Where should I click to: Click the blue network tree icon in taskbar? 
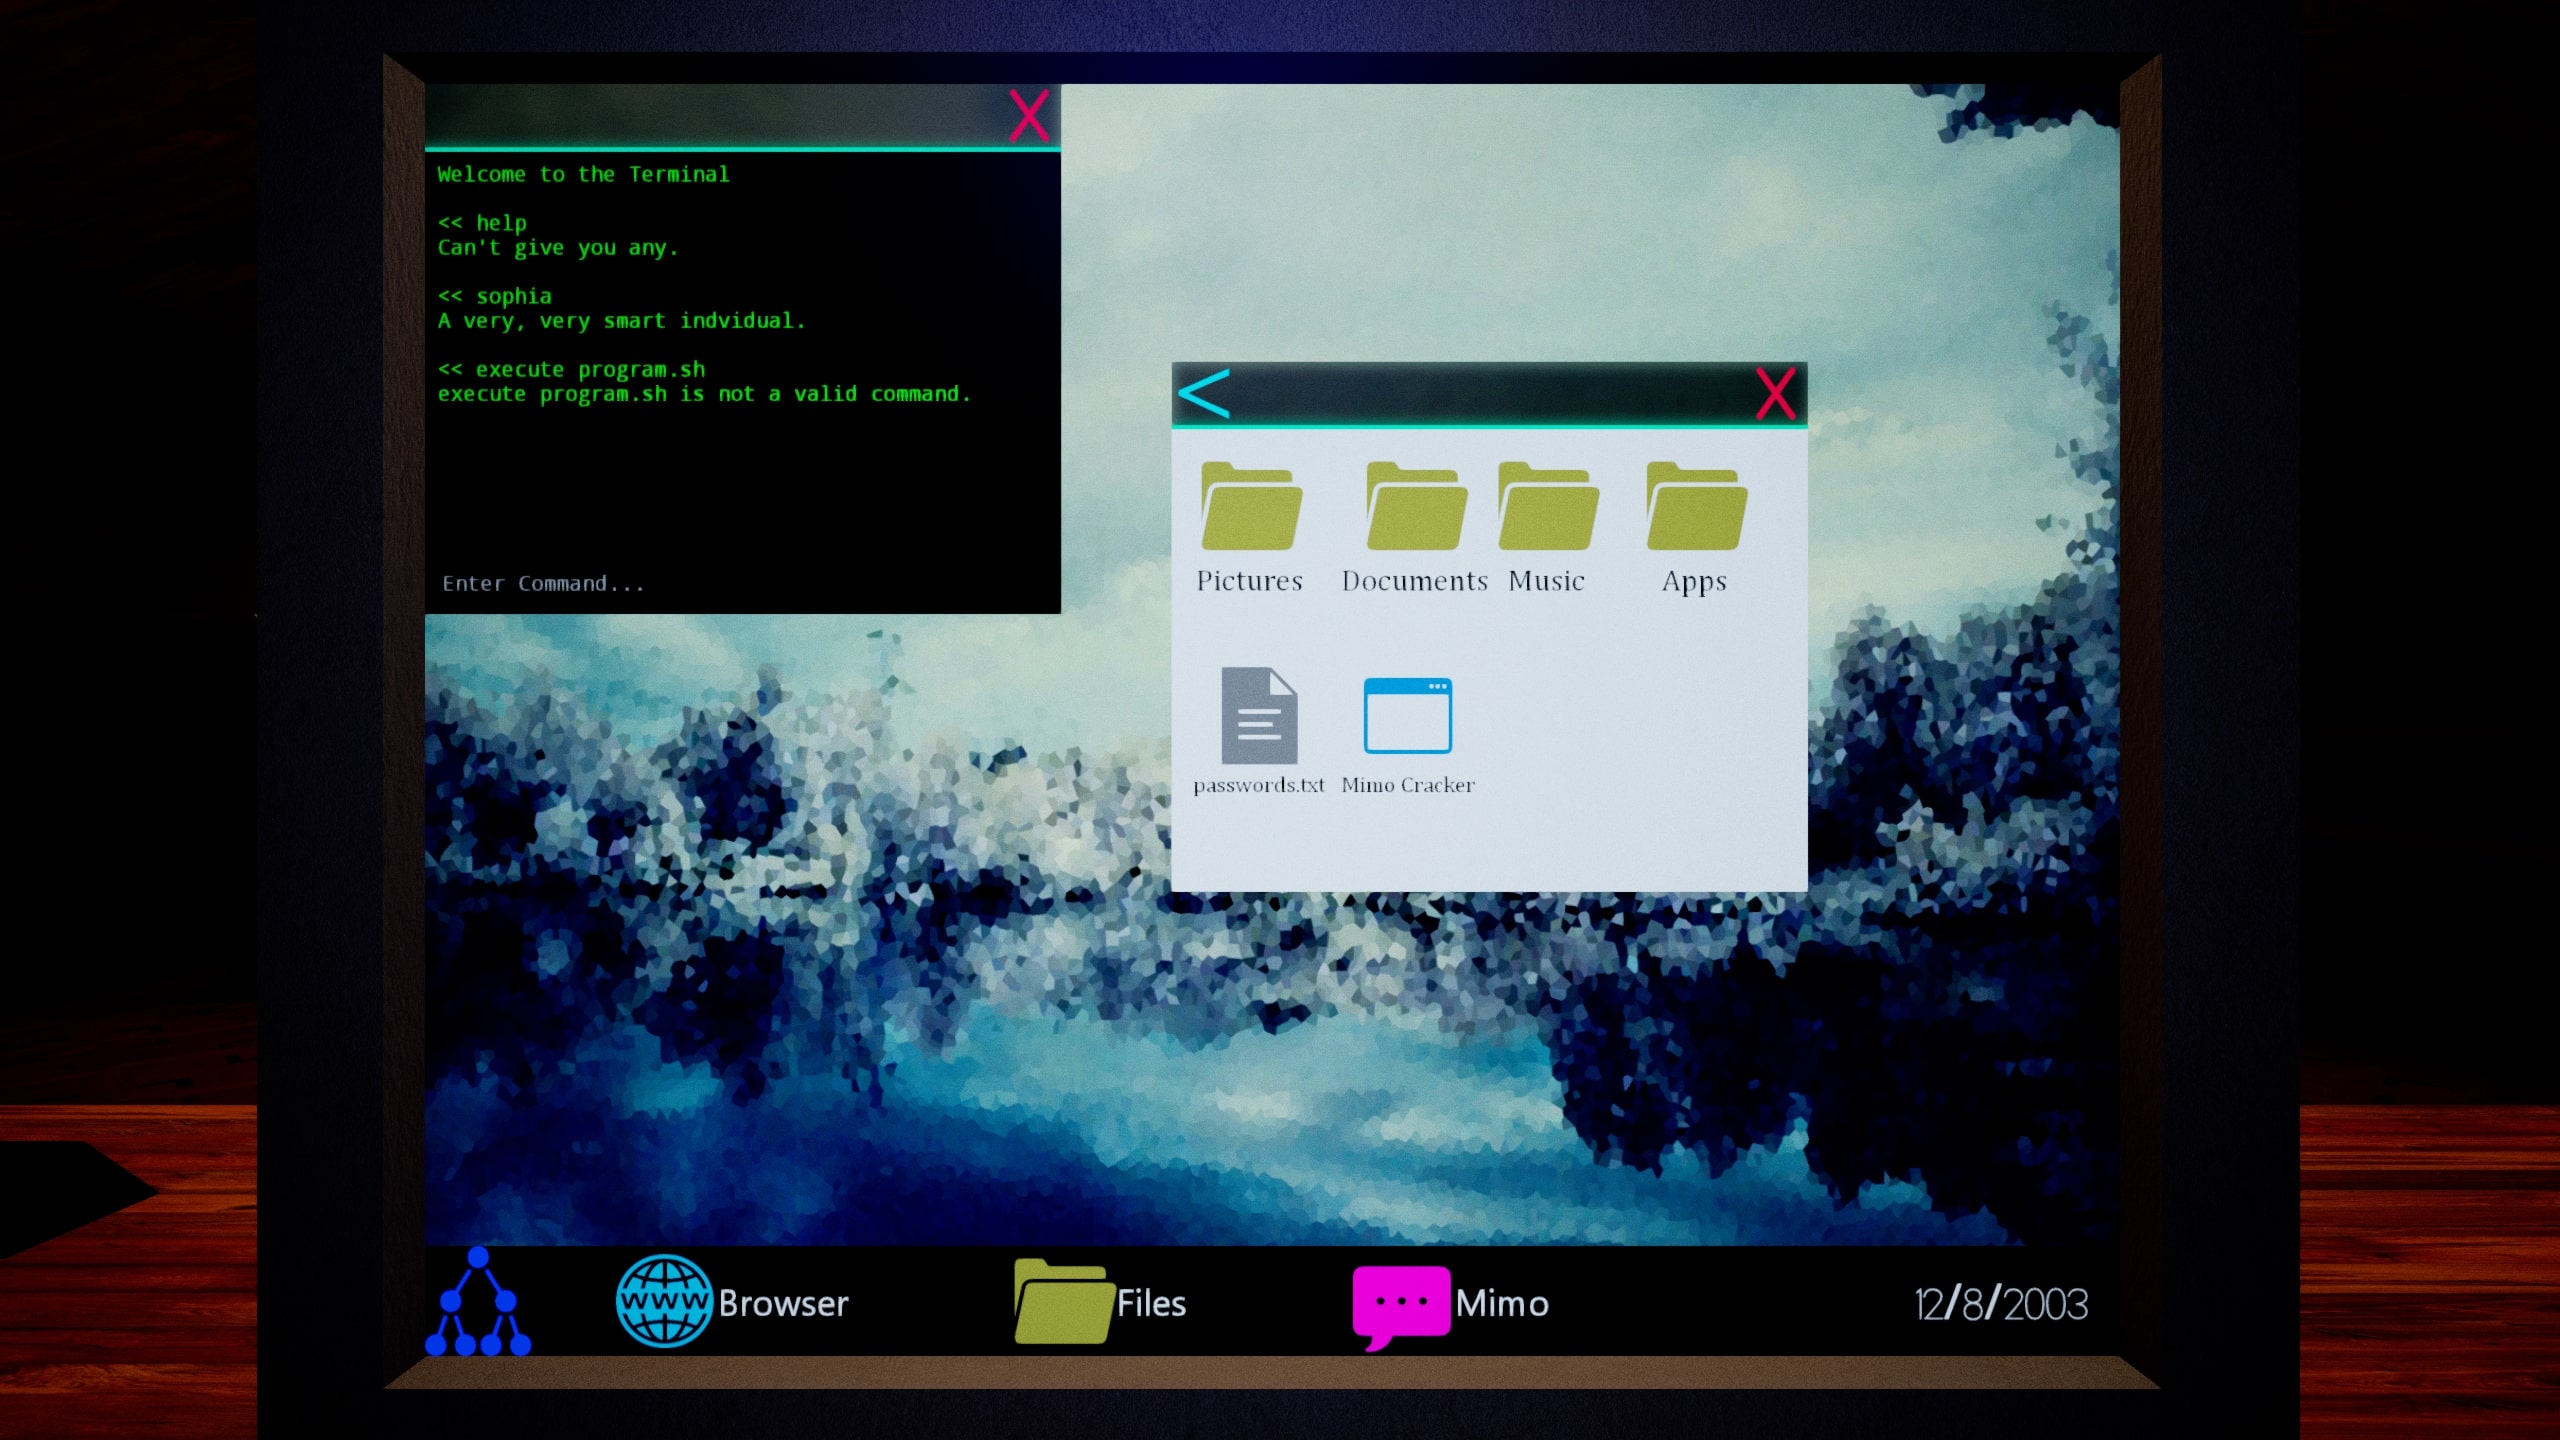click(x=478, y=1301)
